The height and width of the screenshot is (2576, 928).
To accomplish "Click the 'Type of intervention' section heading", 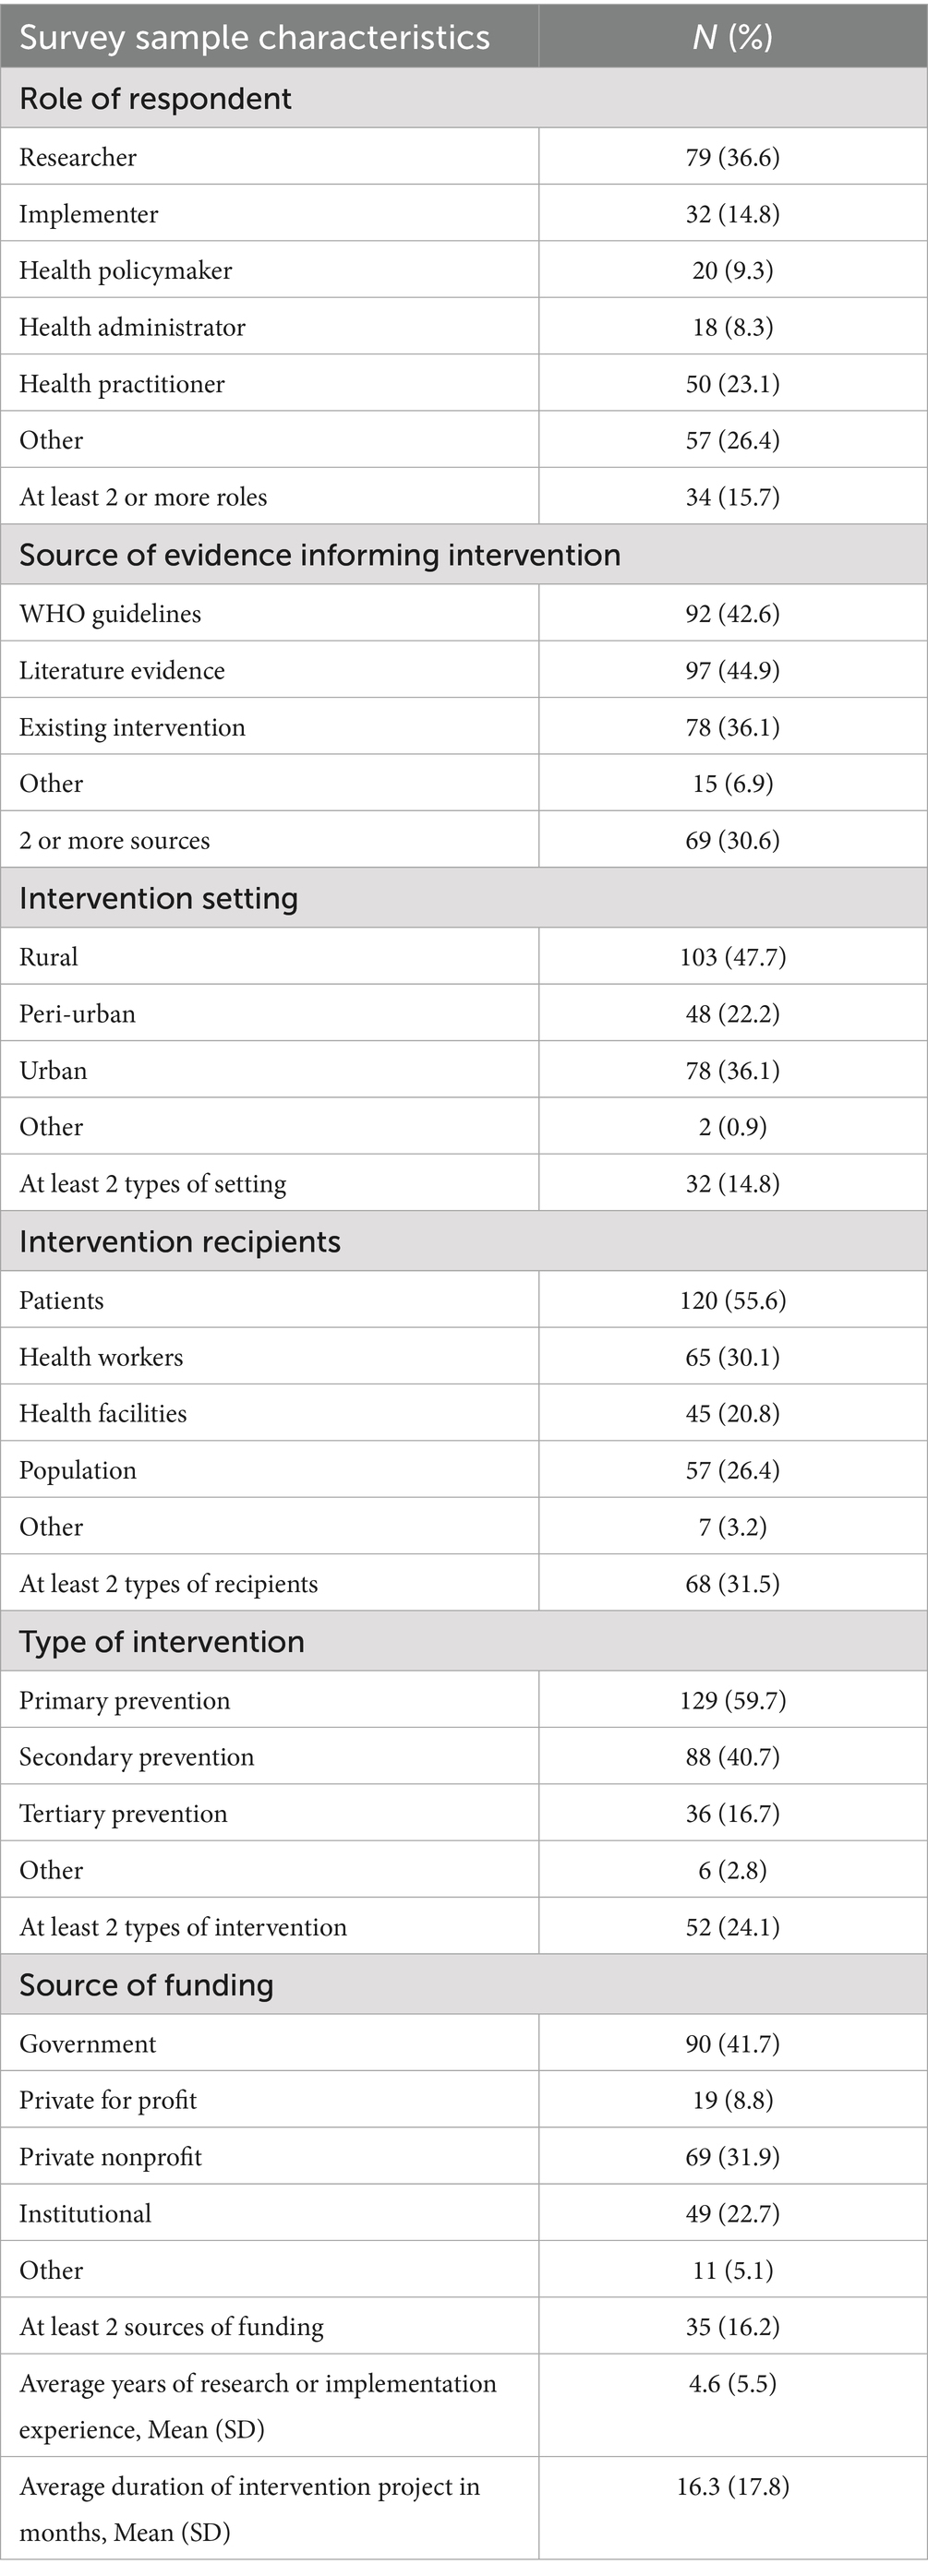I will [x=162, y=1641].
